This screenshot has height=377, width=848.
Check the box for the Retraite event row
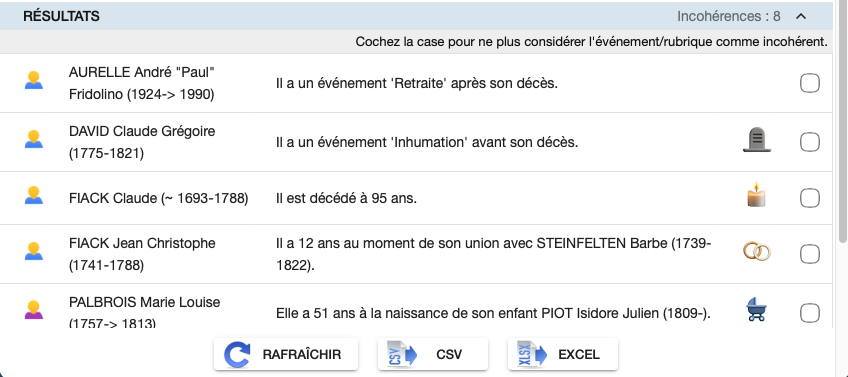pos(810,83)
